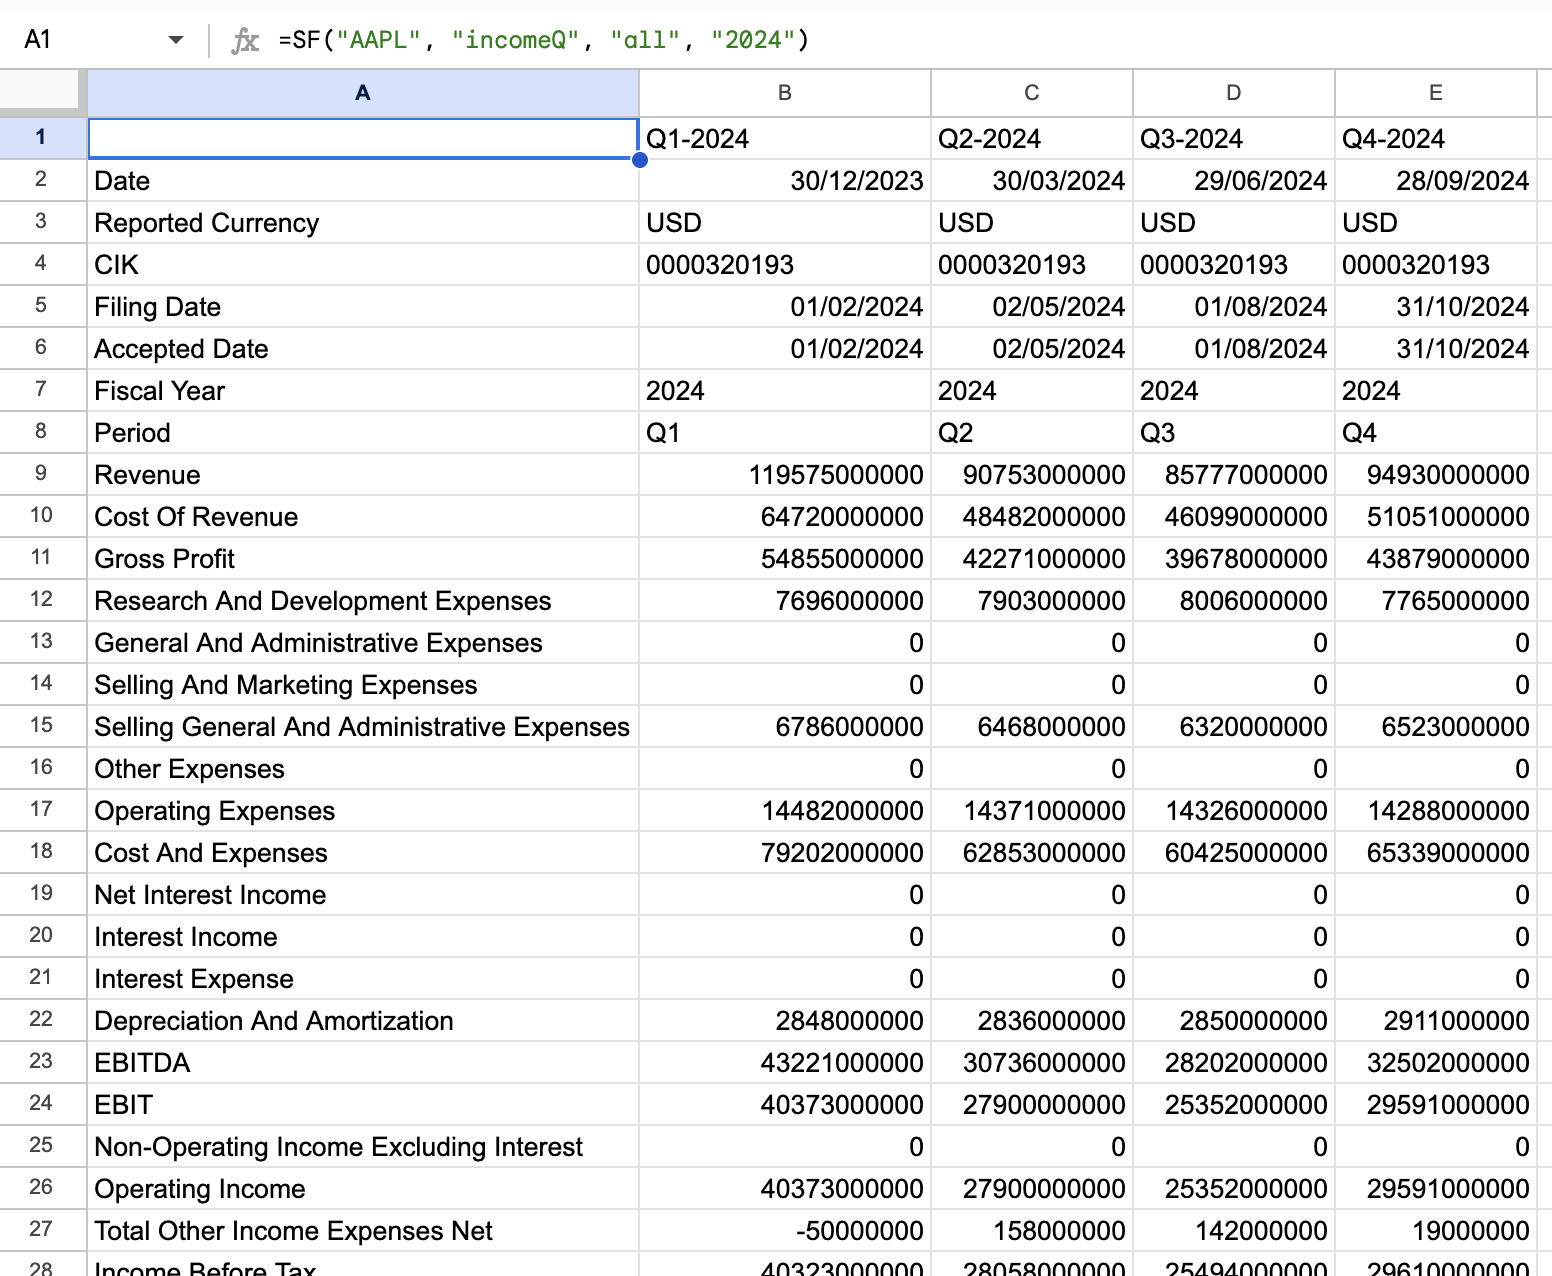The height and width of the screenshot is (1276, 1552).
Task: Click operating expenses value 14288000000
Action: pyautogui.click(x=1436, y=811)
